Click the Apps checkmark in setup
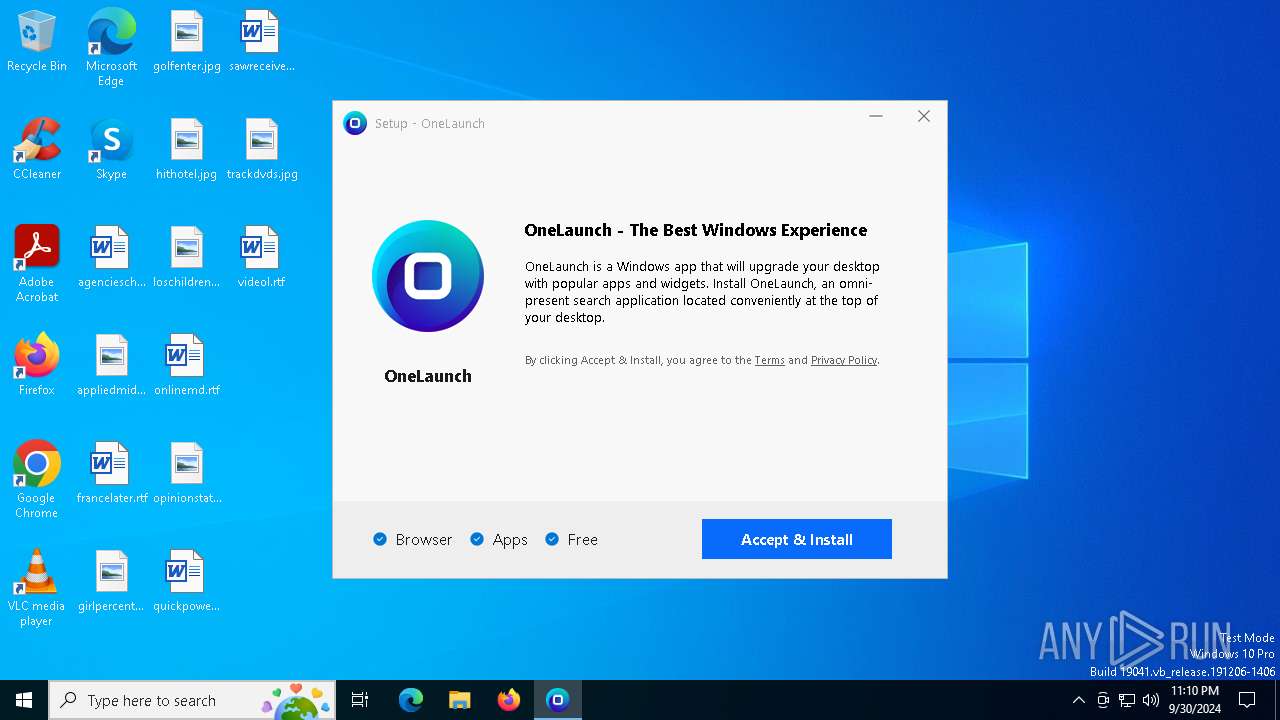1280x720 pixels. coord(477,539)
